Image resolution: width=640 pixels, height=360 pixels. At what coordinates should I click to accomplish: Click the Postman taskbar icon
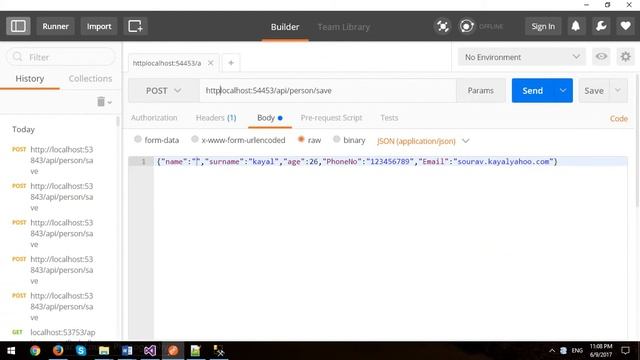[173, 351]
